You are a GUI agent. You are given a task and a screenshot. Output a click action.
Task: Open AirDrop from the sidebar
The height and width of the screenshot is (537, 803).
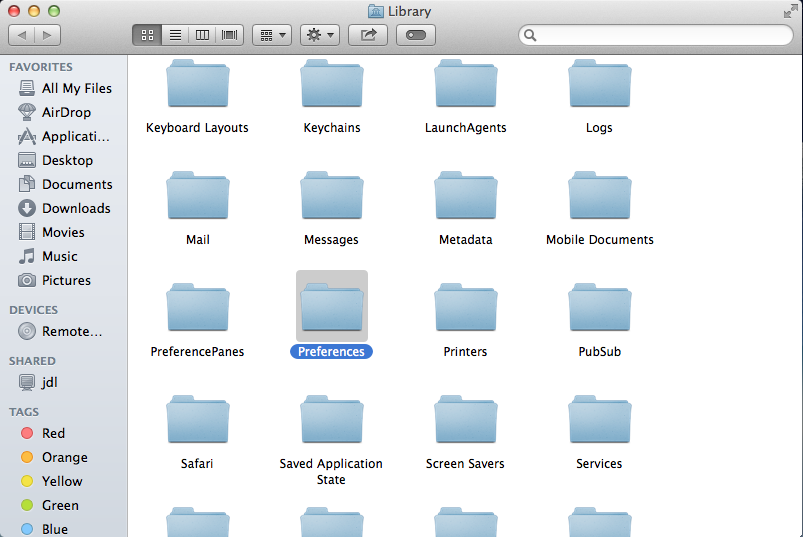point(66,112)
